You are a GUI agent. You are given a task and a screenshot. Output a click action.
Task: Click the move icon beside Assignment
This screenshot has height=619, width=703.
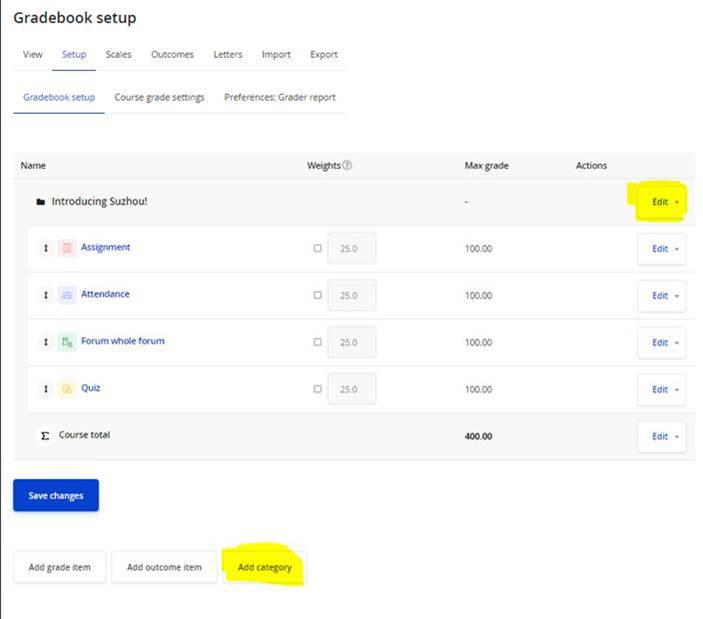(x=46, y=248)
